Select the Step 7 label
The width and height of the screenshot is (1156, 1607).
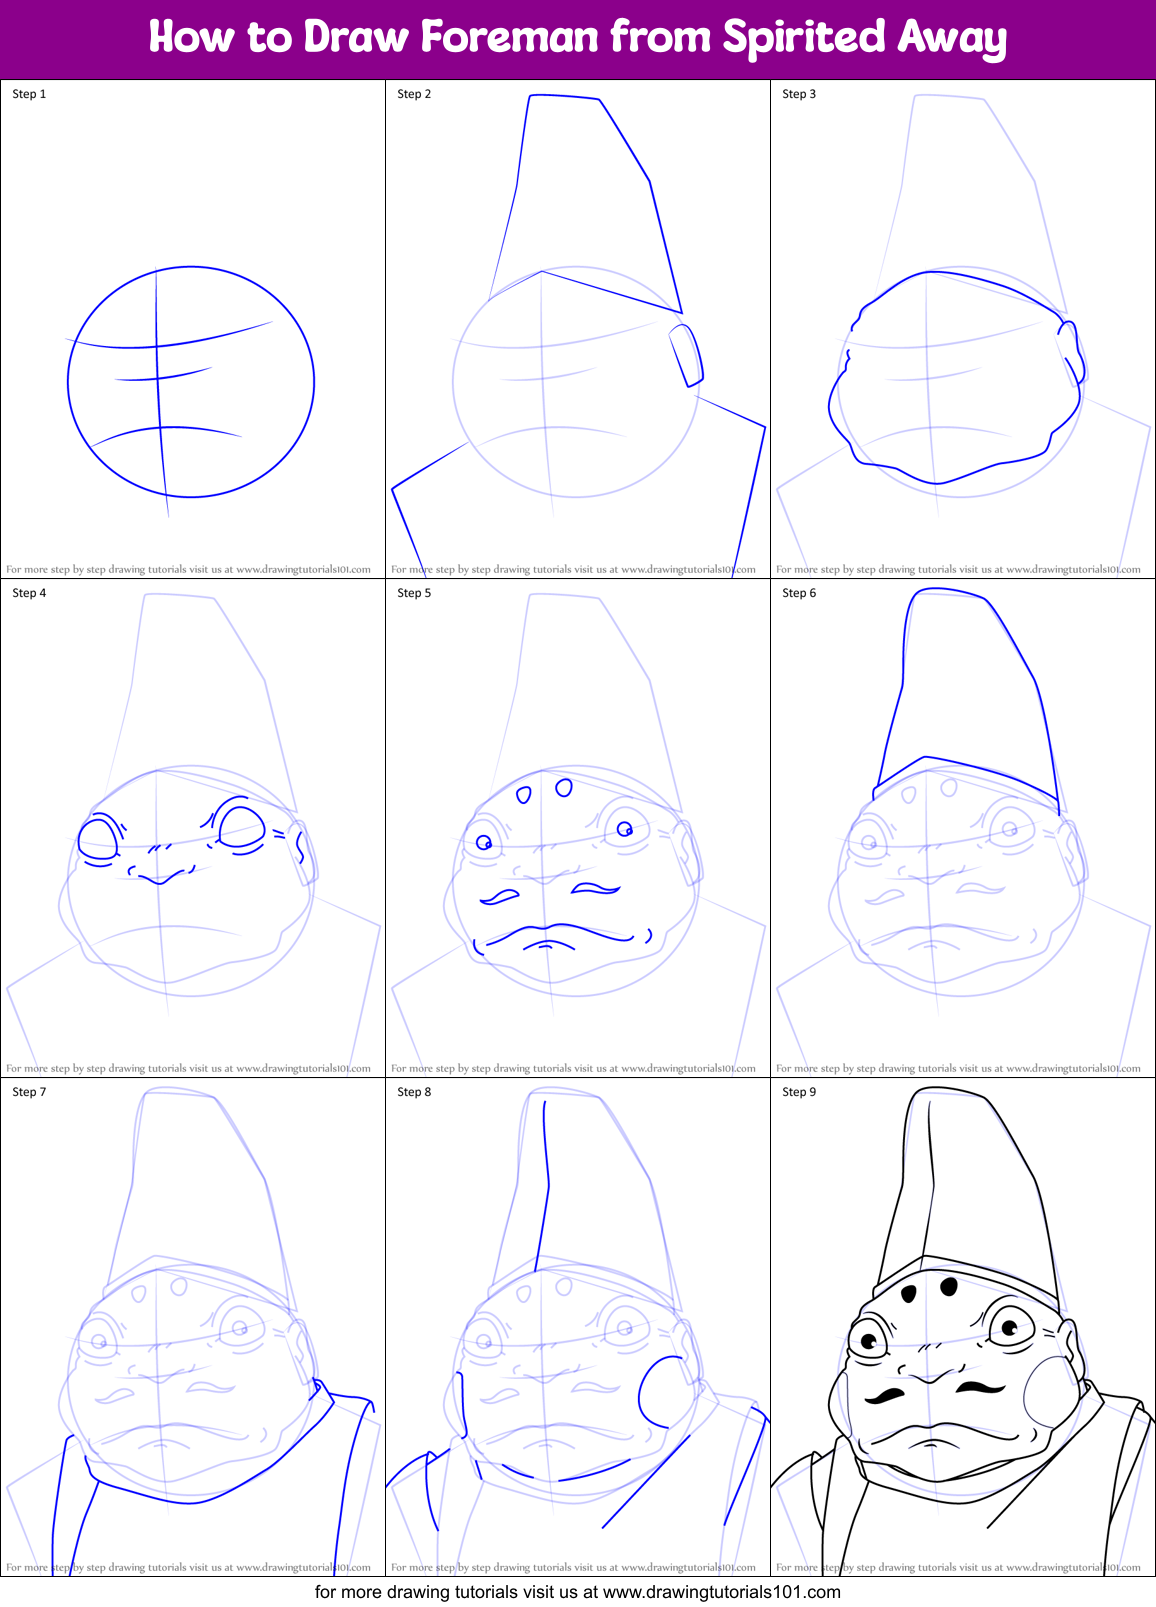point(29,1092)
